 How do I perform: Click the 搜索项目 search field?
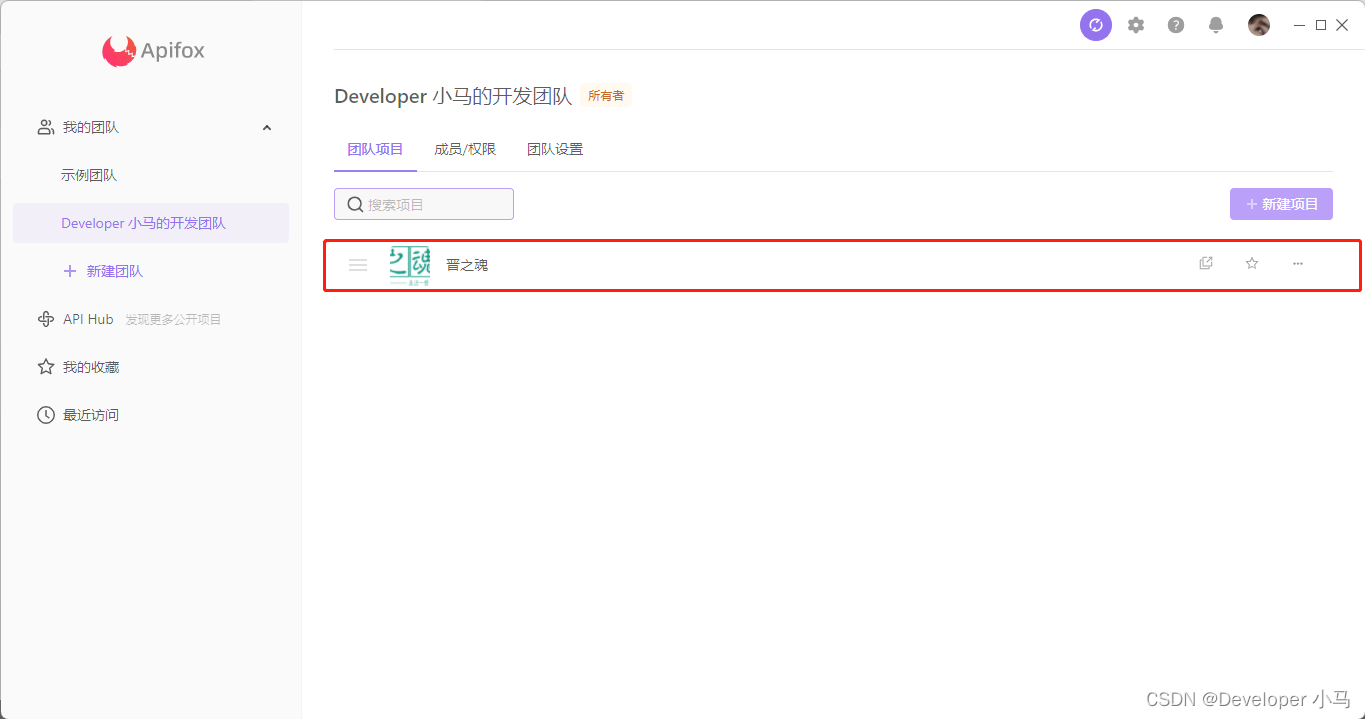pos(424,204)
